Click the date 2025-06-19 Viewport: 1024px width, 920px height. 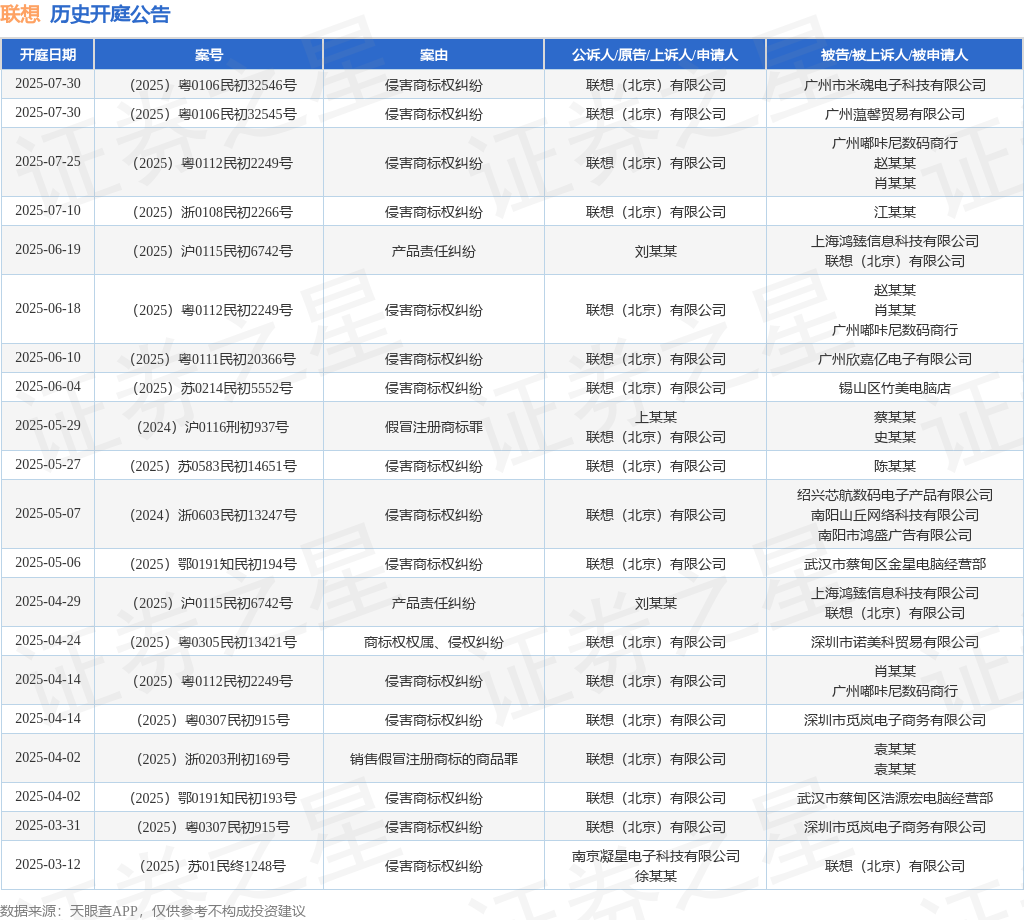(x=48, y=249)
